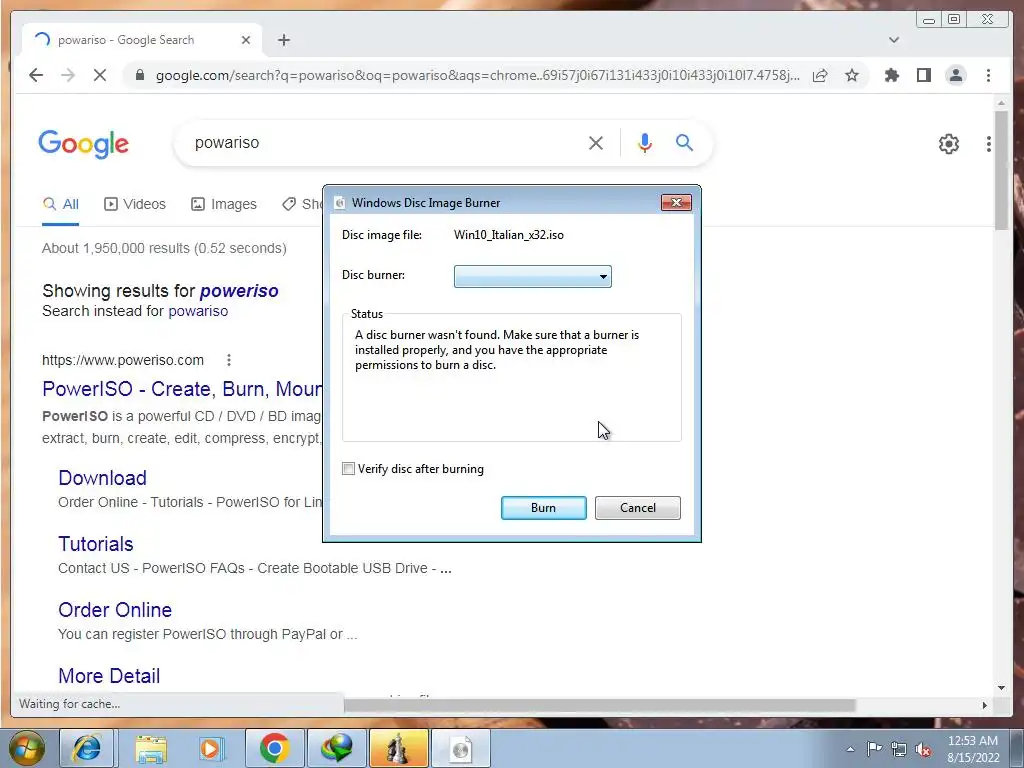
Task: Open the PowerISO result title link
Action: (x=182, y=389)
